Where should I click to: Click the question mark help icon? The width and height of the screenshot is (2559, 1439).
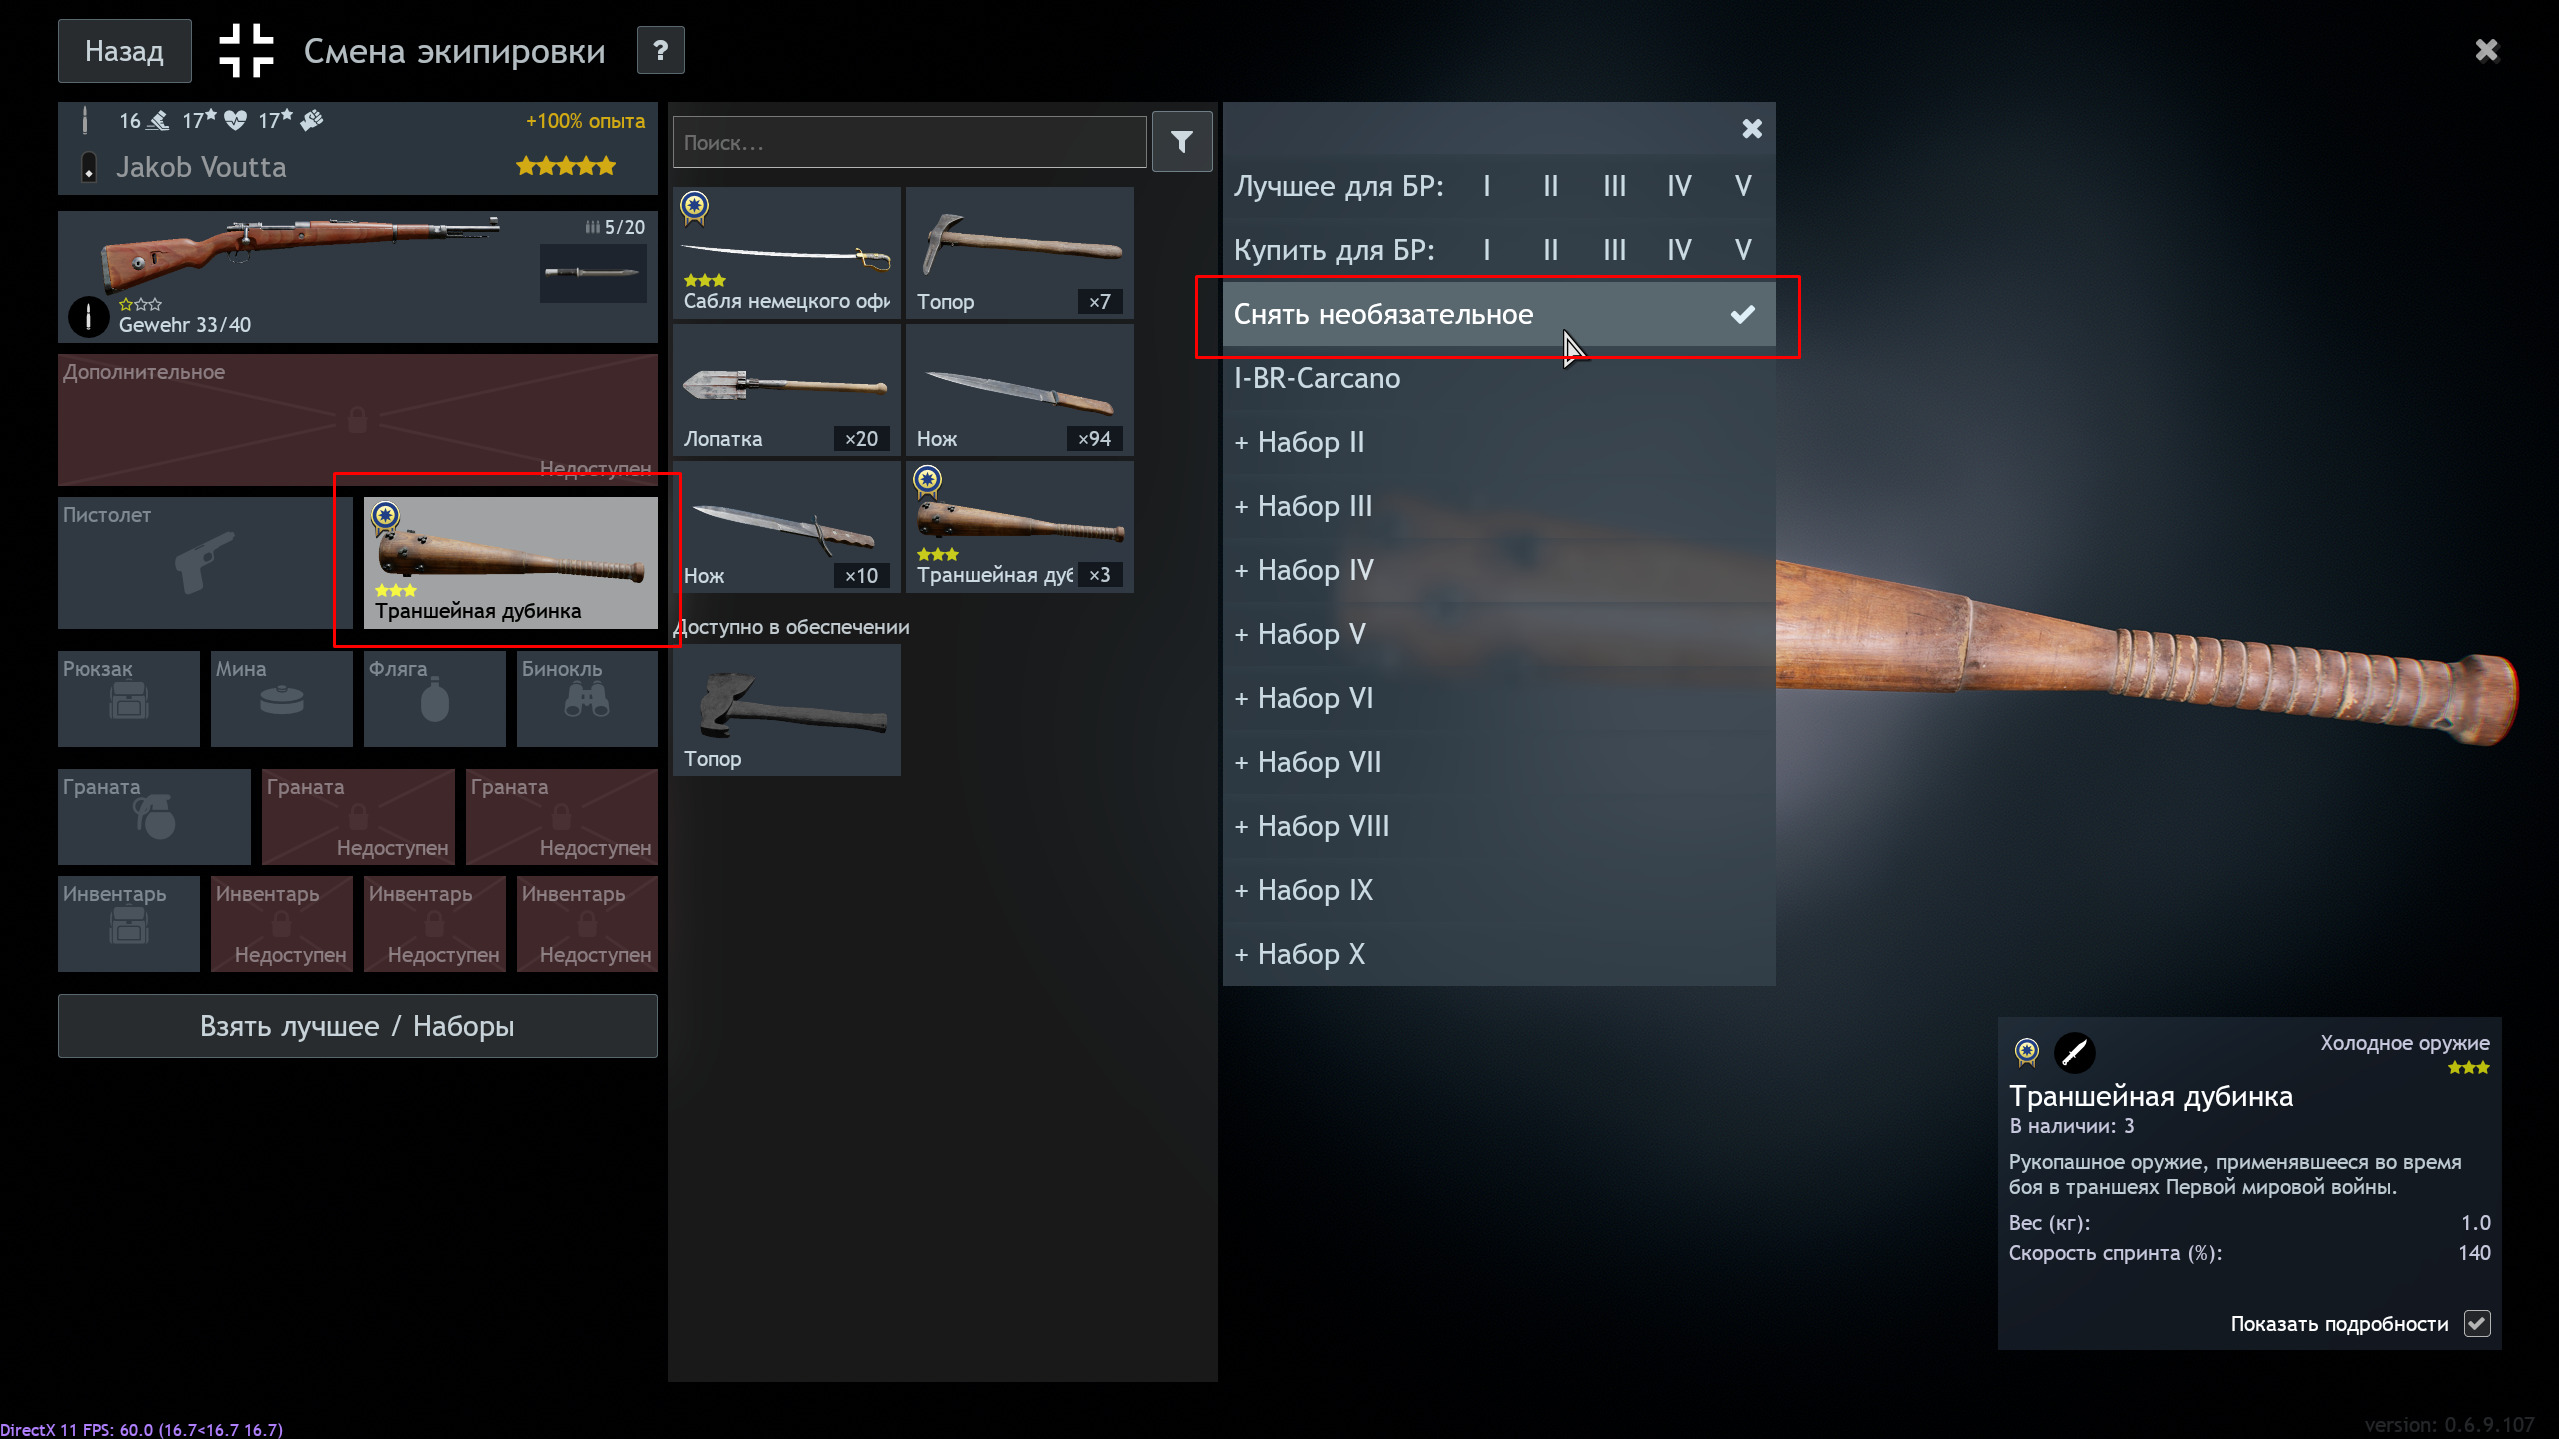click(x=660, y=51)
